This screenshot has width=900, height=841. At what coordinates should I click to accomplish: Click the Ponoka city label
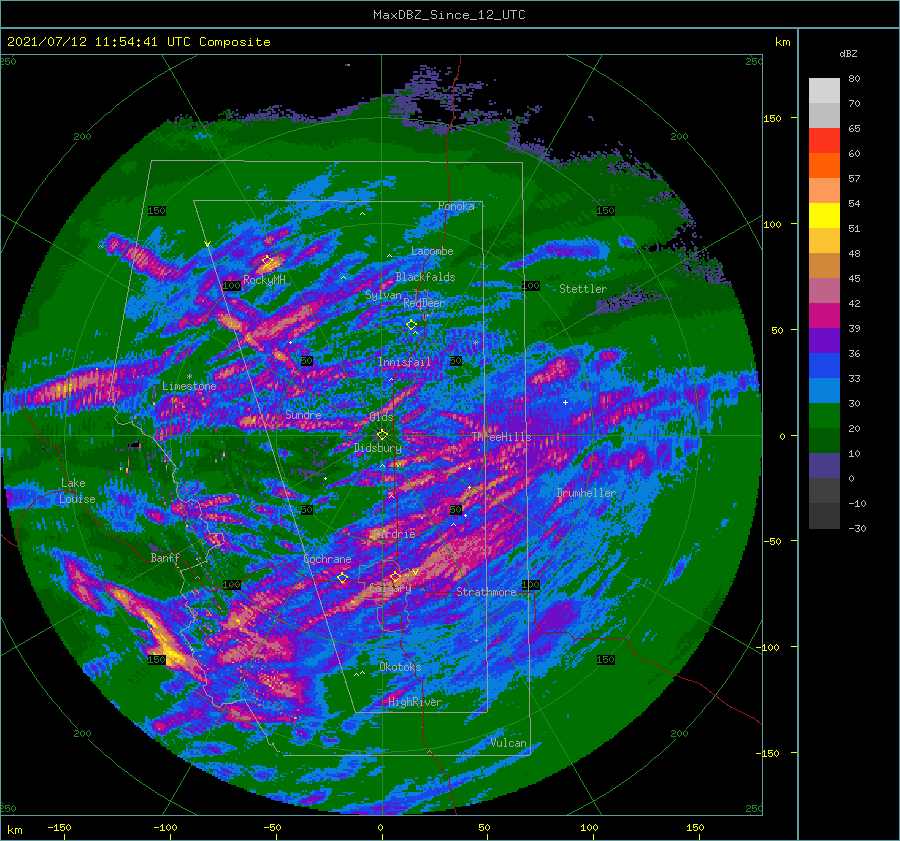(x=456, y=206)
